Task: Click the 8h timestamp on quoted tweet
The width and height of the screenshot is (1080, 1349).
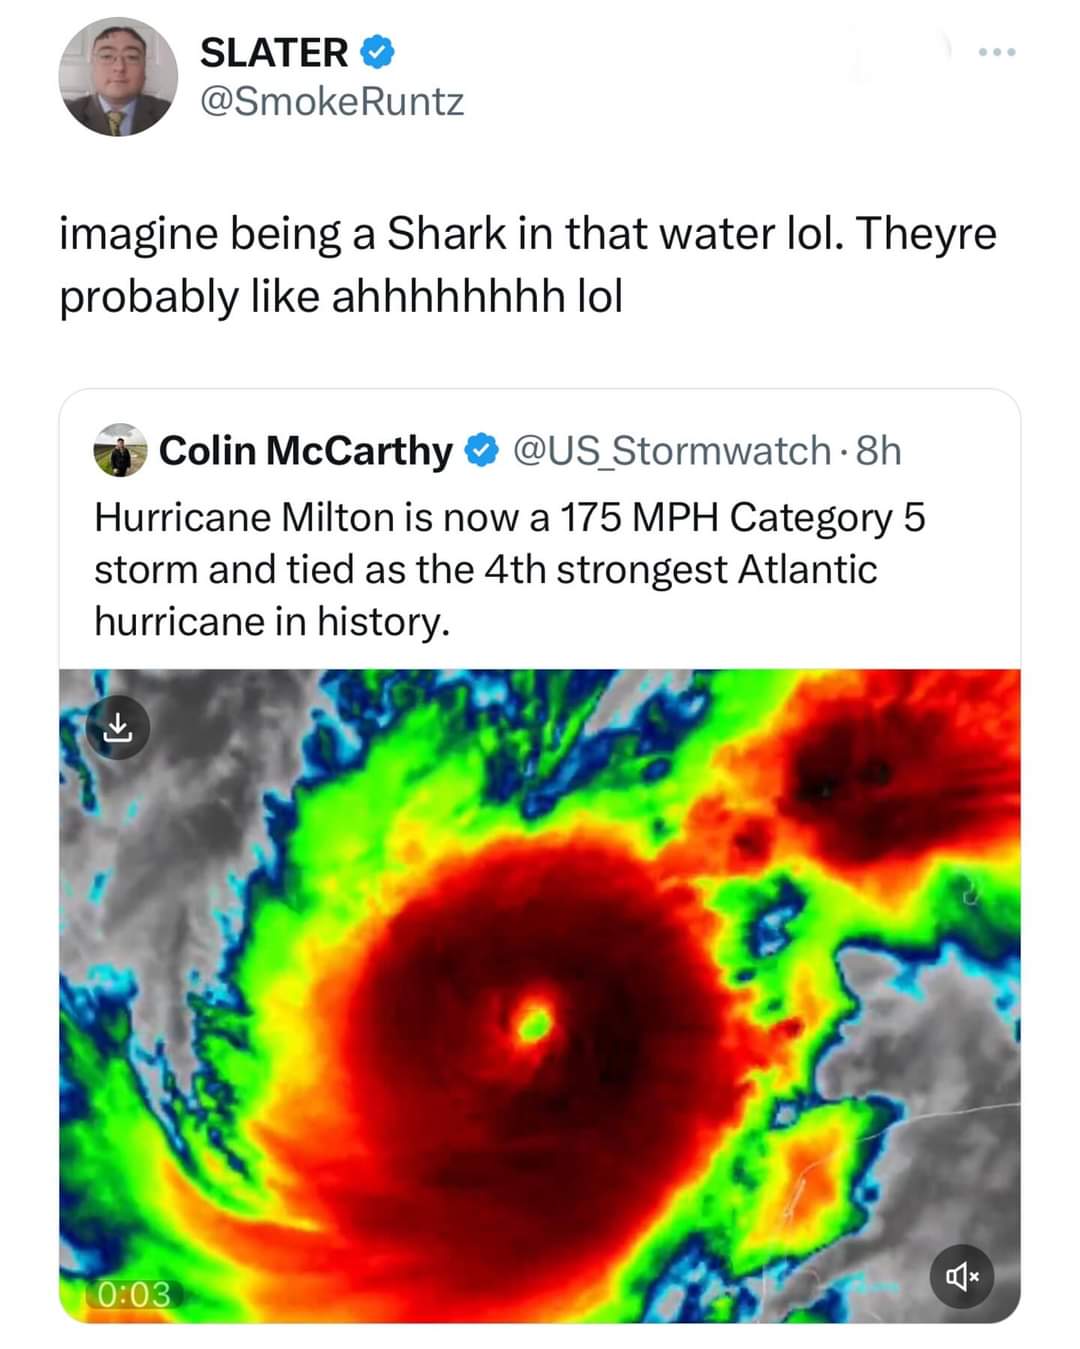Action: point(879,451)
